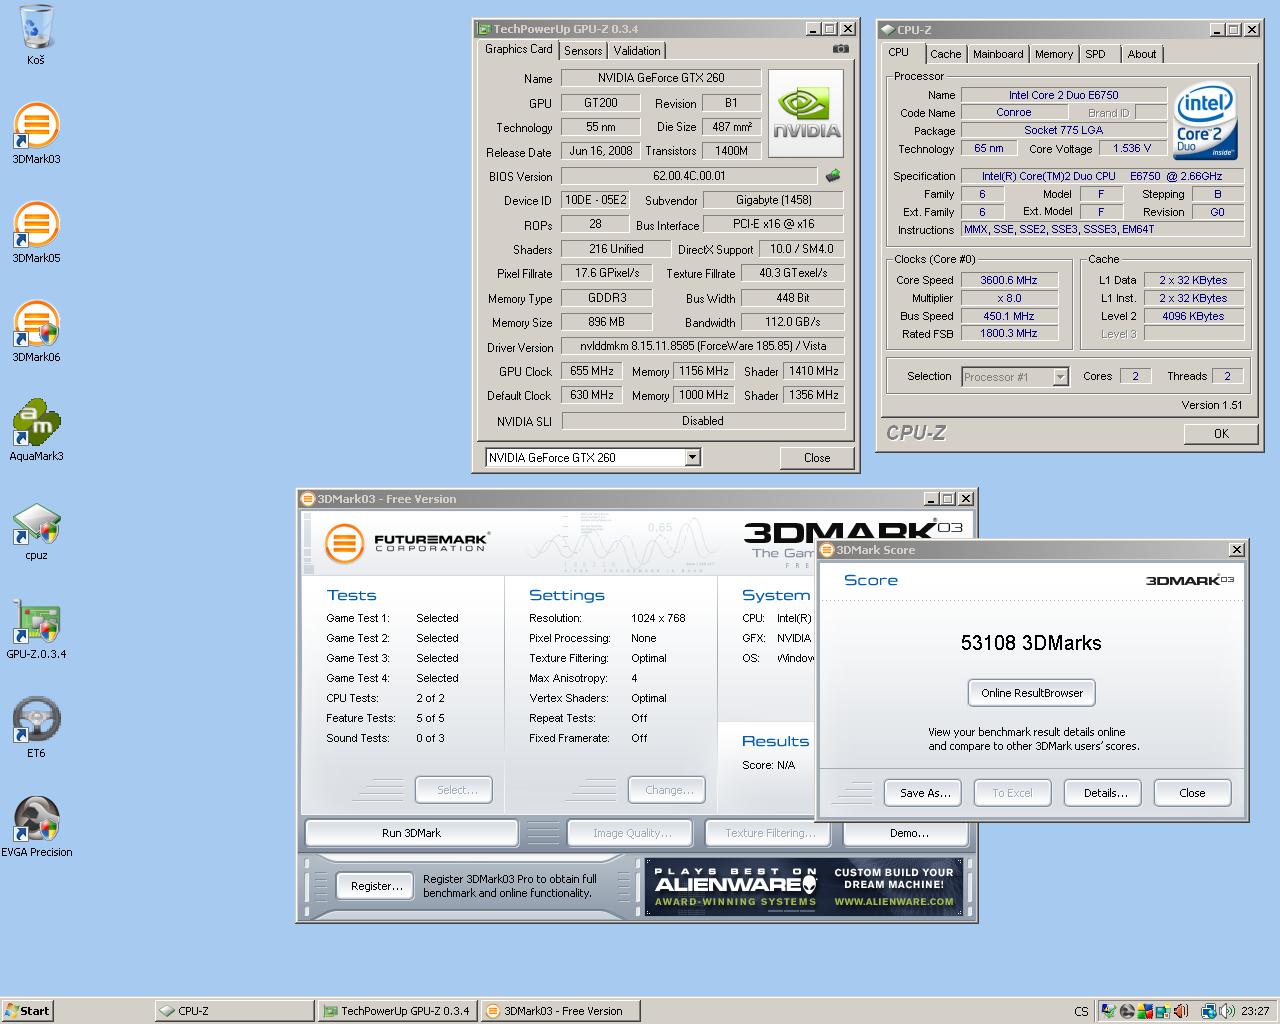The width and height of the screenshot is (1280, 1024).
Task: Switch to the Sensors tab in GPU-Z
Action: coord(583,51)
